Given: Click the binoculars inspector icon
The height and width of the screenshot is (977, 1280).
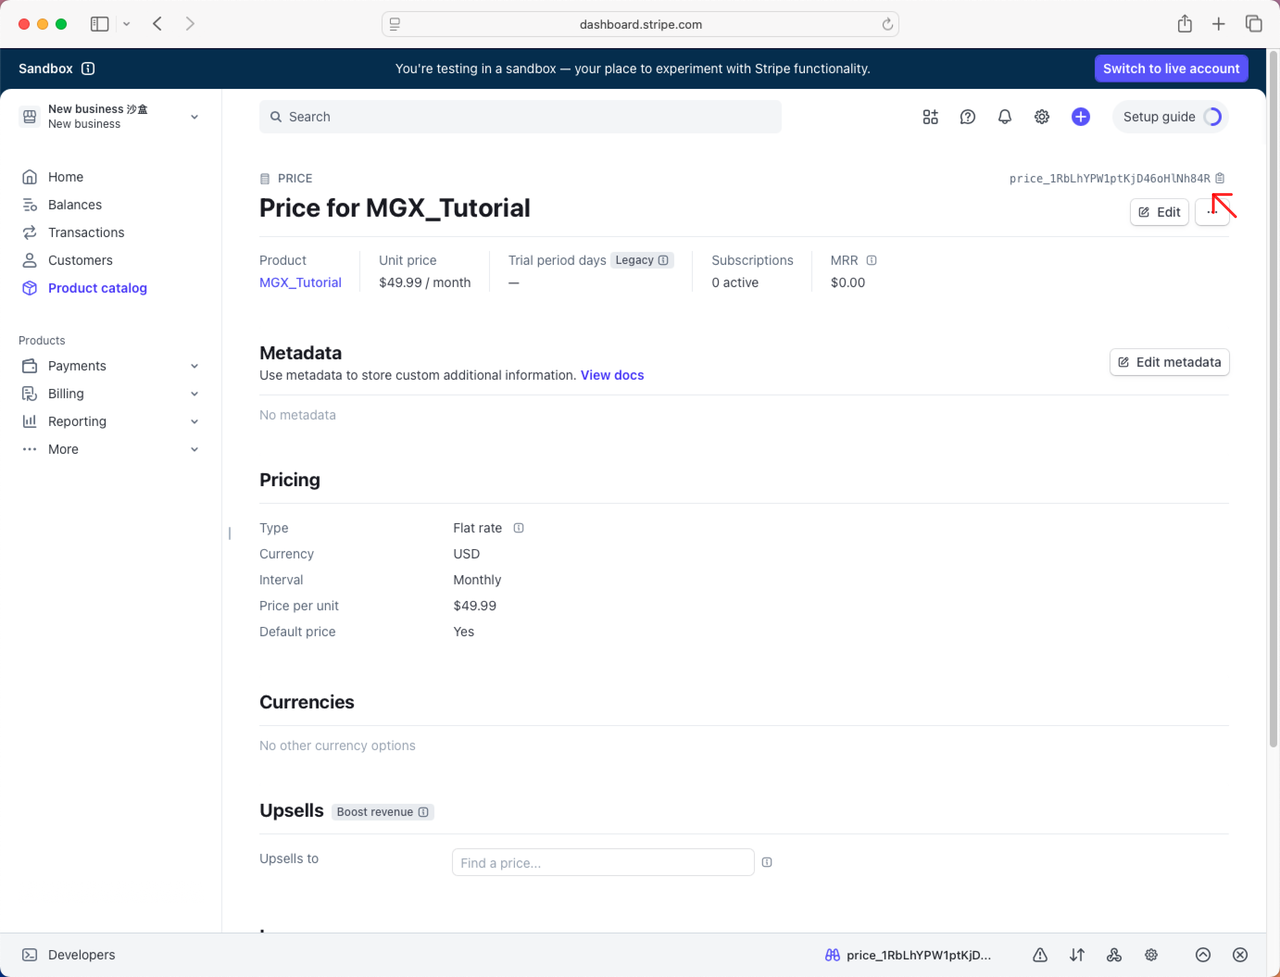Looking at the screenshot, I should [832, 955].
